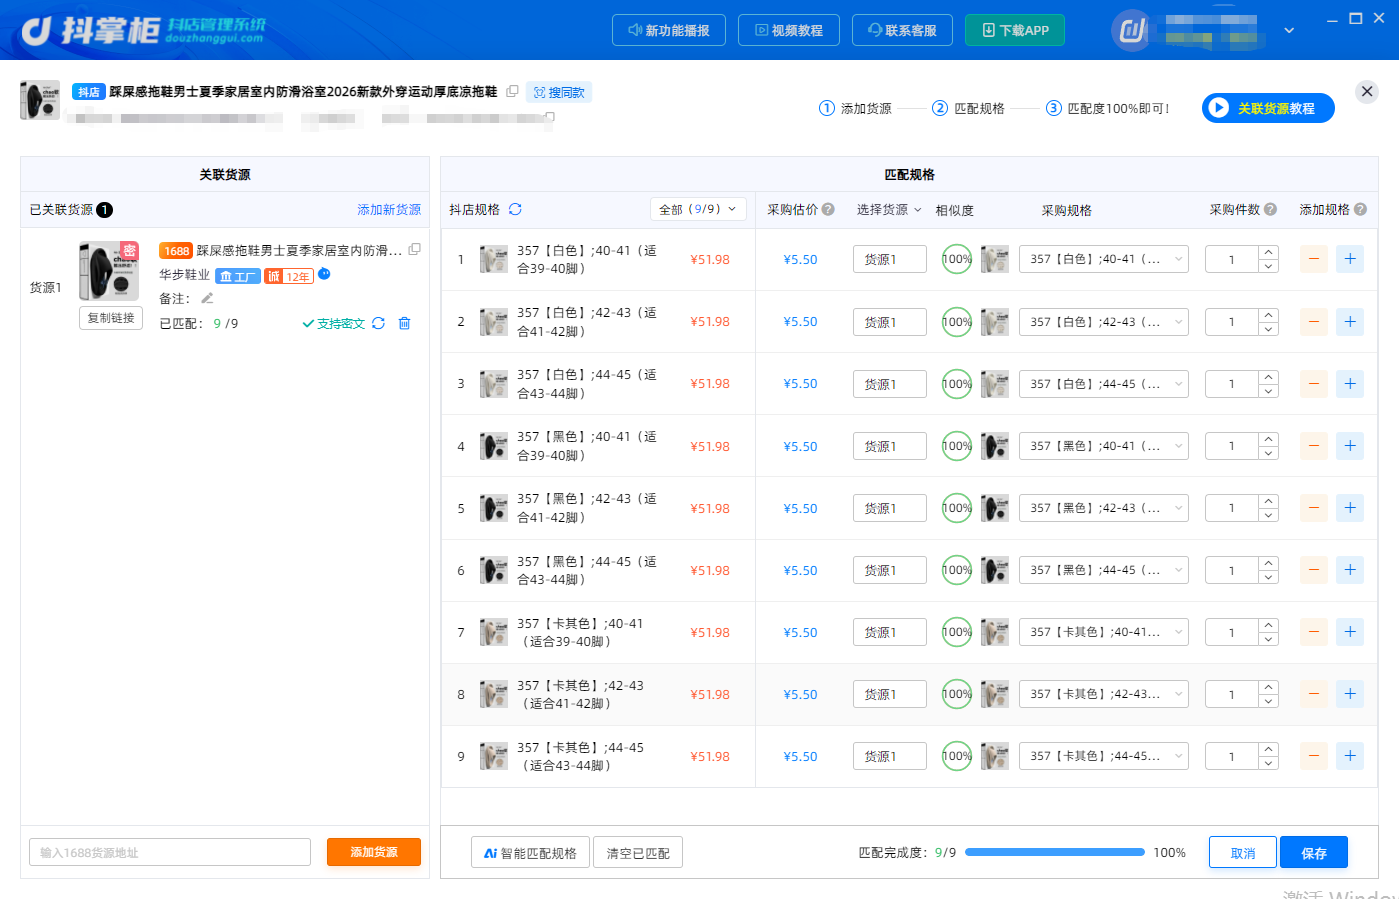
Task: Open the help tip beside 添加规格
Action: [1360, 209]
